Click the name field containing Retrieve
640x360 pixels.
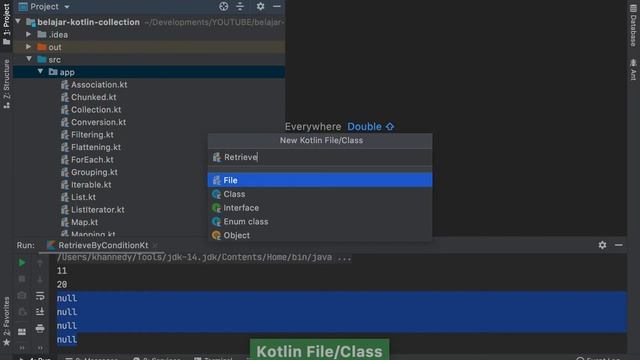[x=320, y=157]
